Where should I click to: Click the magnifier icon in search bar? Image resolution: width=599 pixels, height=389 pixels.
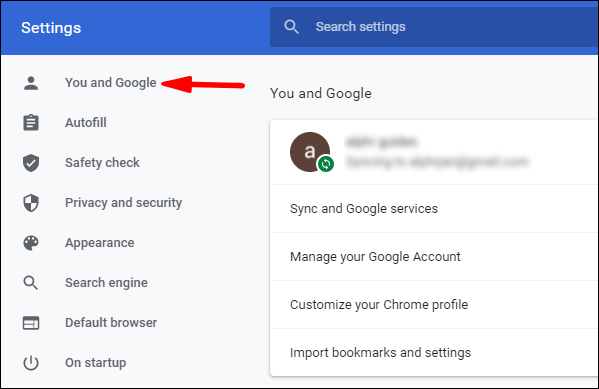pyautogui.click(x=291, y=27)
